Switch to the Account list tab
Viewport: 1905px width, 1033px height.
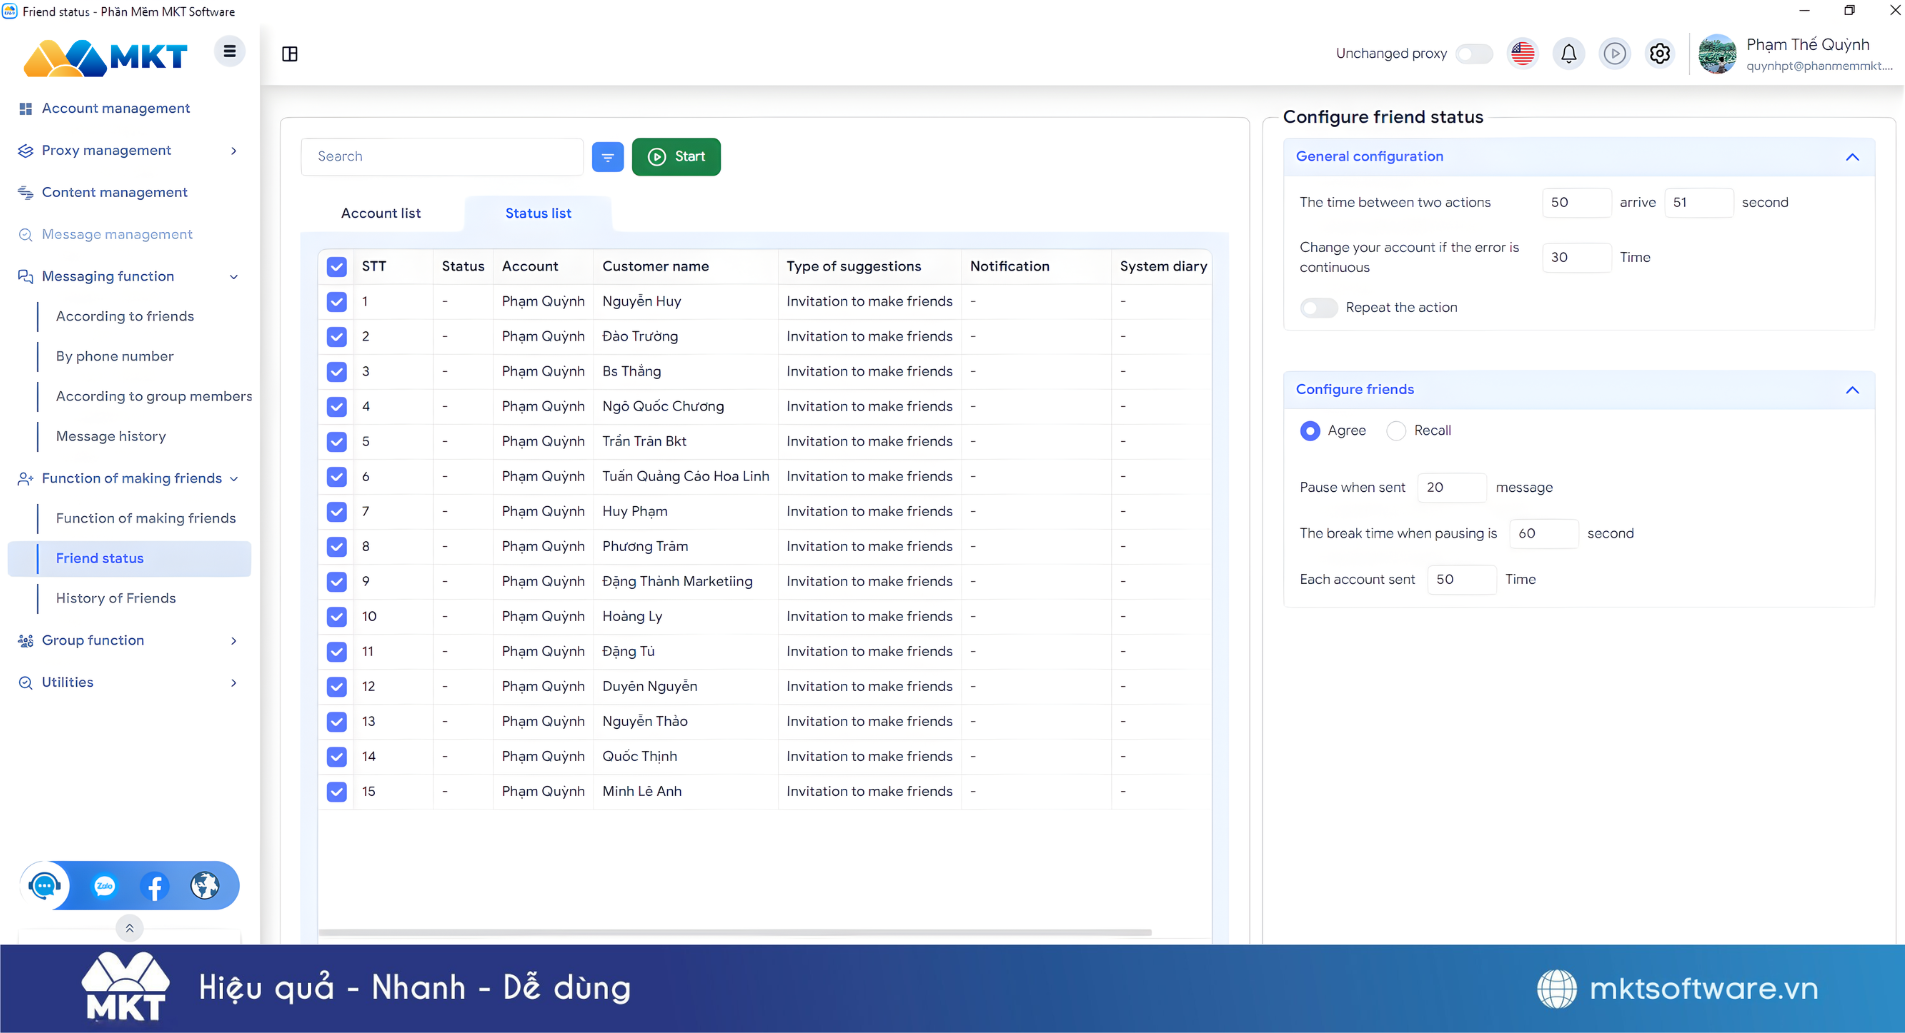click(x=381, y=214)
